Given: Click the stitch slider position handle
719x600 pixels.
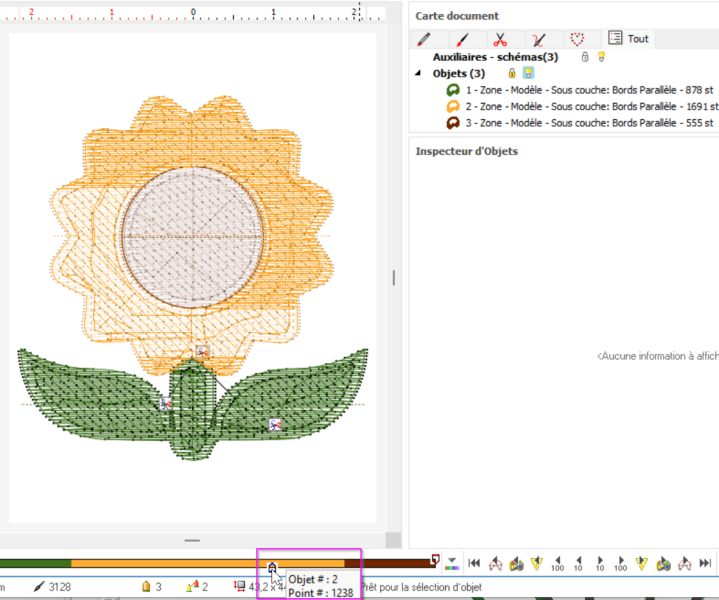Looking at the screenshot, I should click(272, 567).
